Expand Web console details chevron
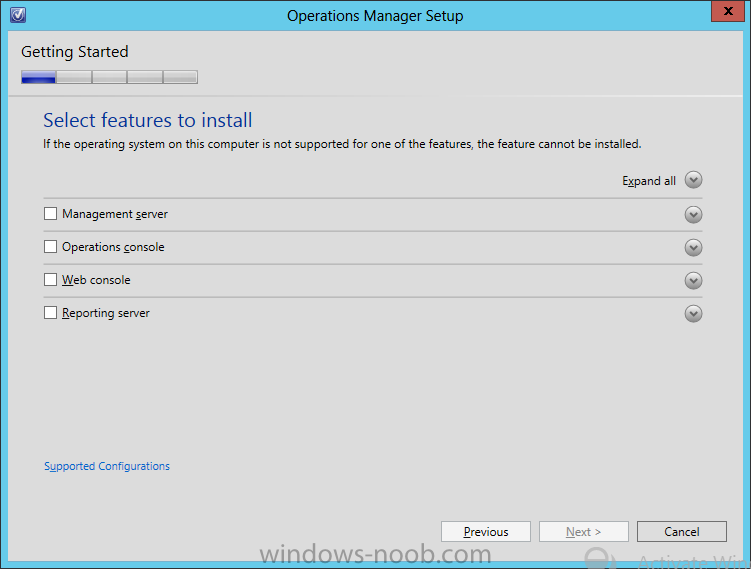The height and width of the screenshot is (569, 751). point(693,281)
